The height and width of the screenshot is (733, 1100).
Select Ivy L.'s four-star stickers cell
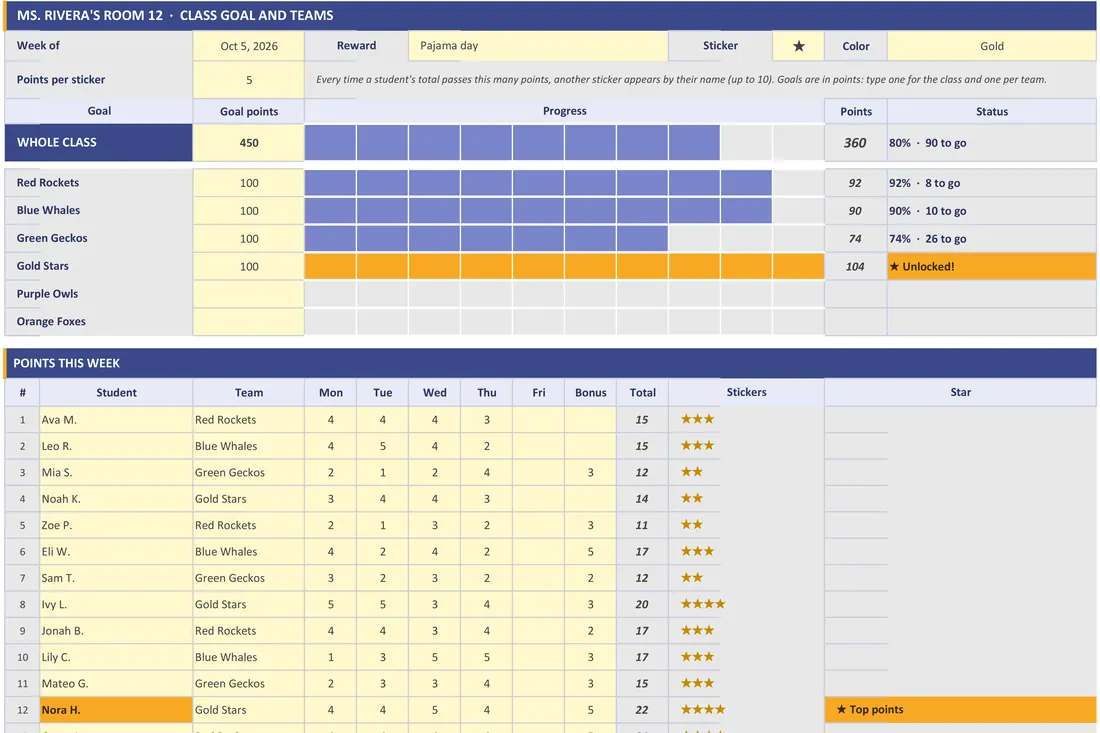point(746,604)
